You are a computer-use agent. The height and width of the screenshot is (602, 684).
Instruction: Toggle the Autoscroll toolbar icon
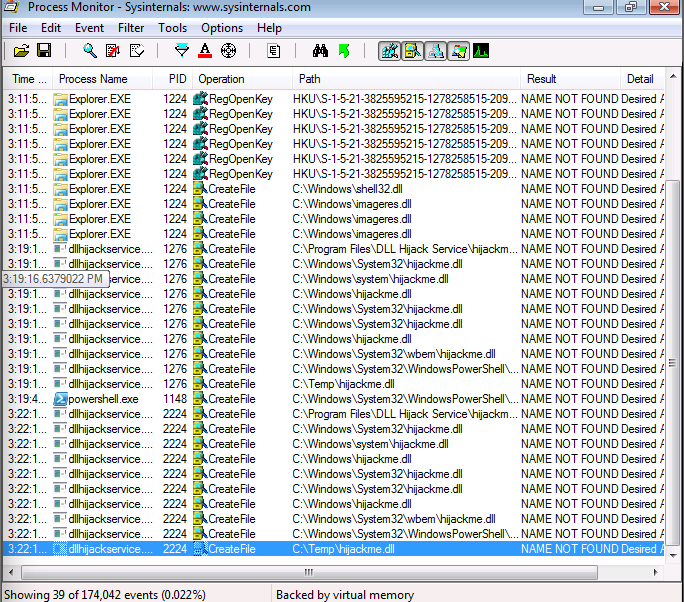[113, 51]
